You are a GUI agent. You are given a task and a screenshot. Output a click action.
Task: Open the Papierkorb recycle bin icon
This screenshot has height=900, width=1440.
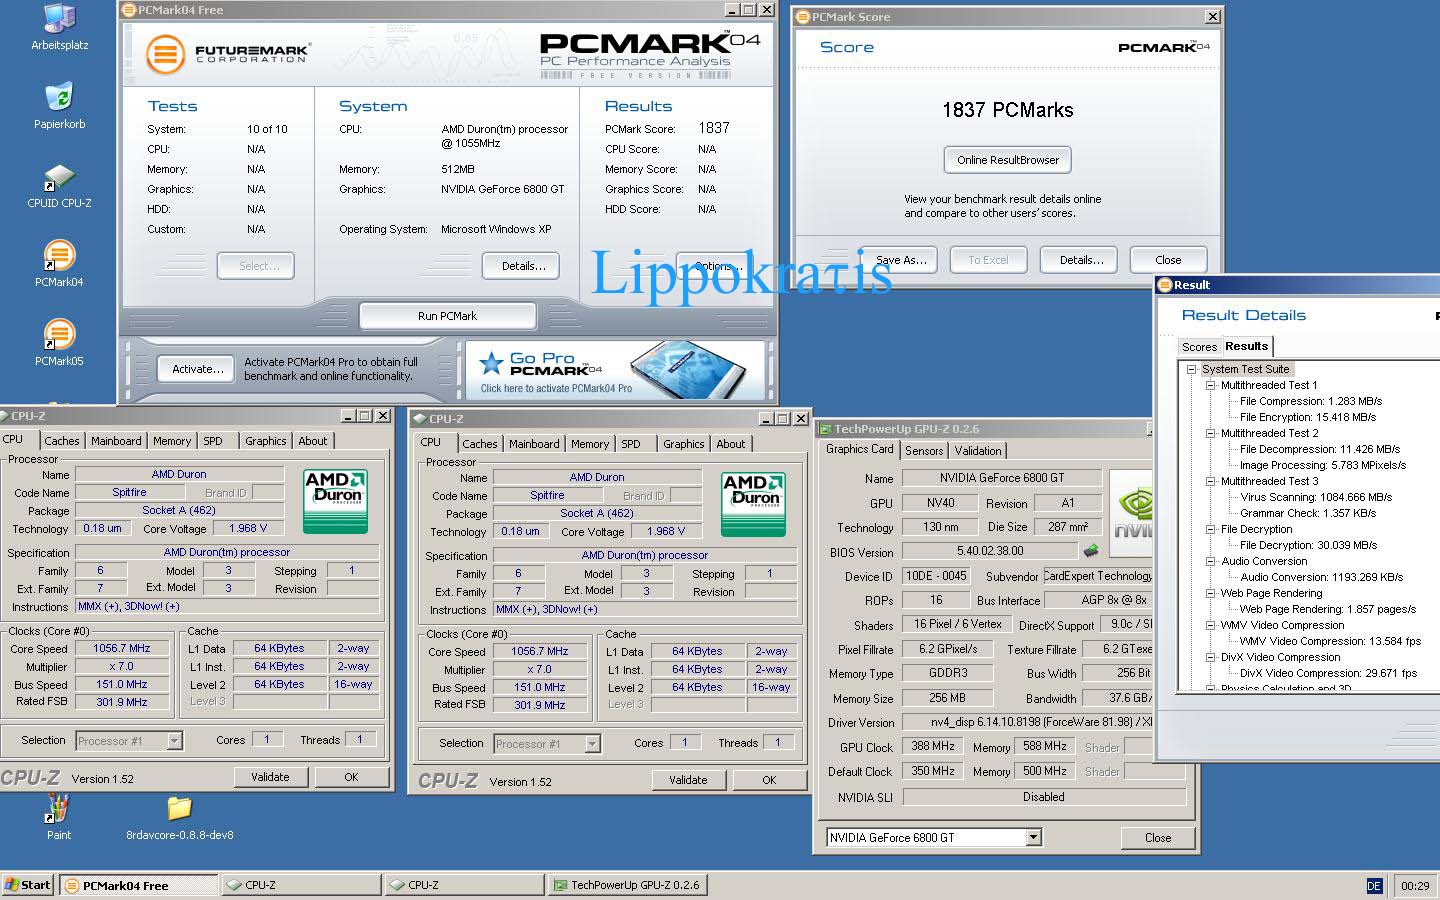[x=59, y=106]
